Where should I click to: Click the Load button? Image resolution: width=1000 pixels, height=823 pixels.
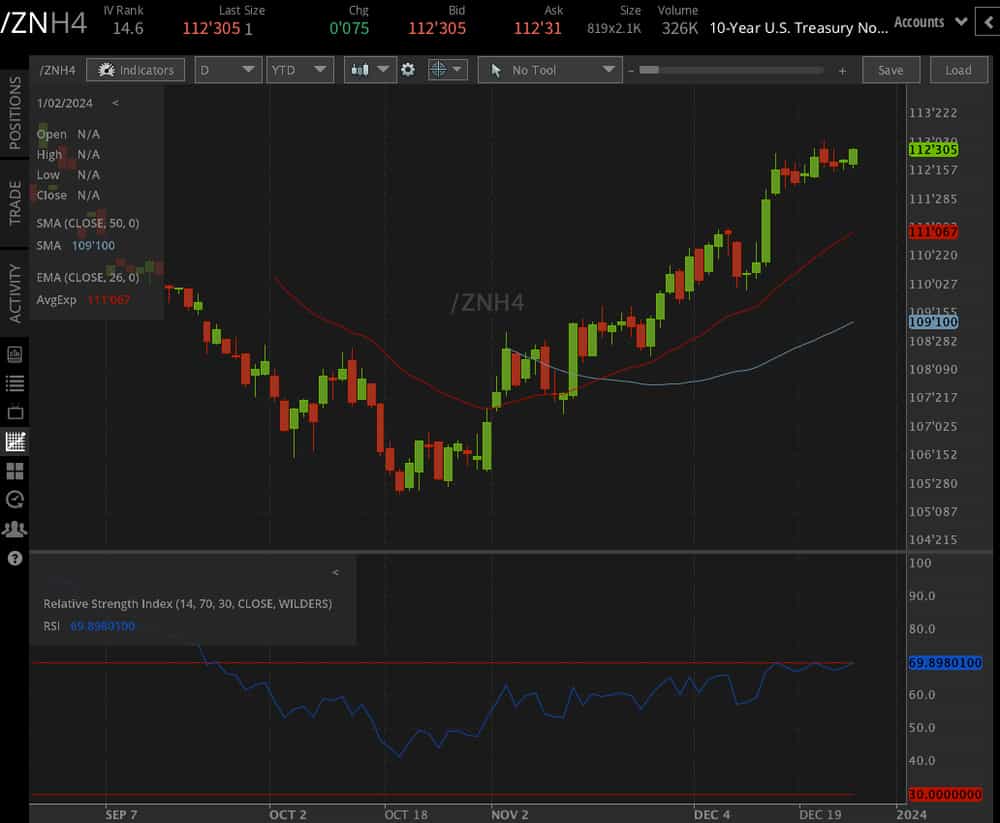tap(959, 70)
